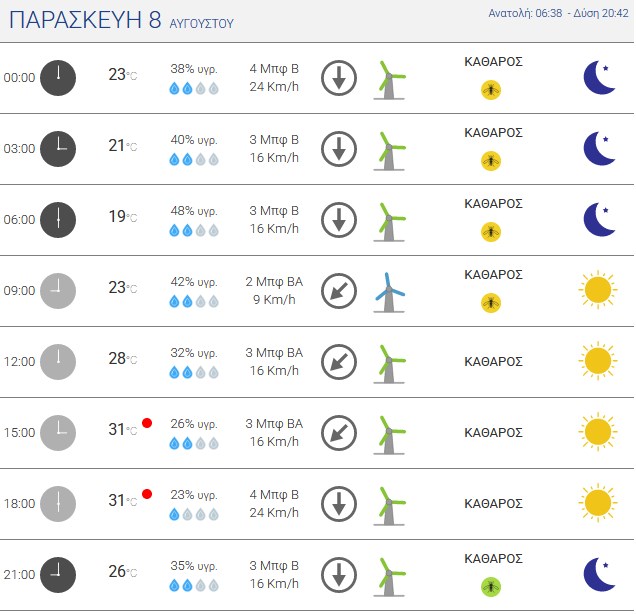The image size is (636, 615).
Task: Click the moon icon in 06:00 row
Action: (x=599, y=219)
